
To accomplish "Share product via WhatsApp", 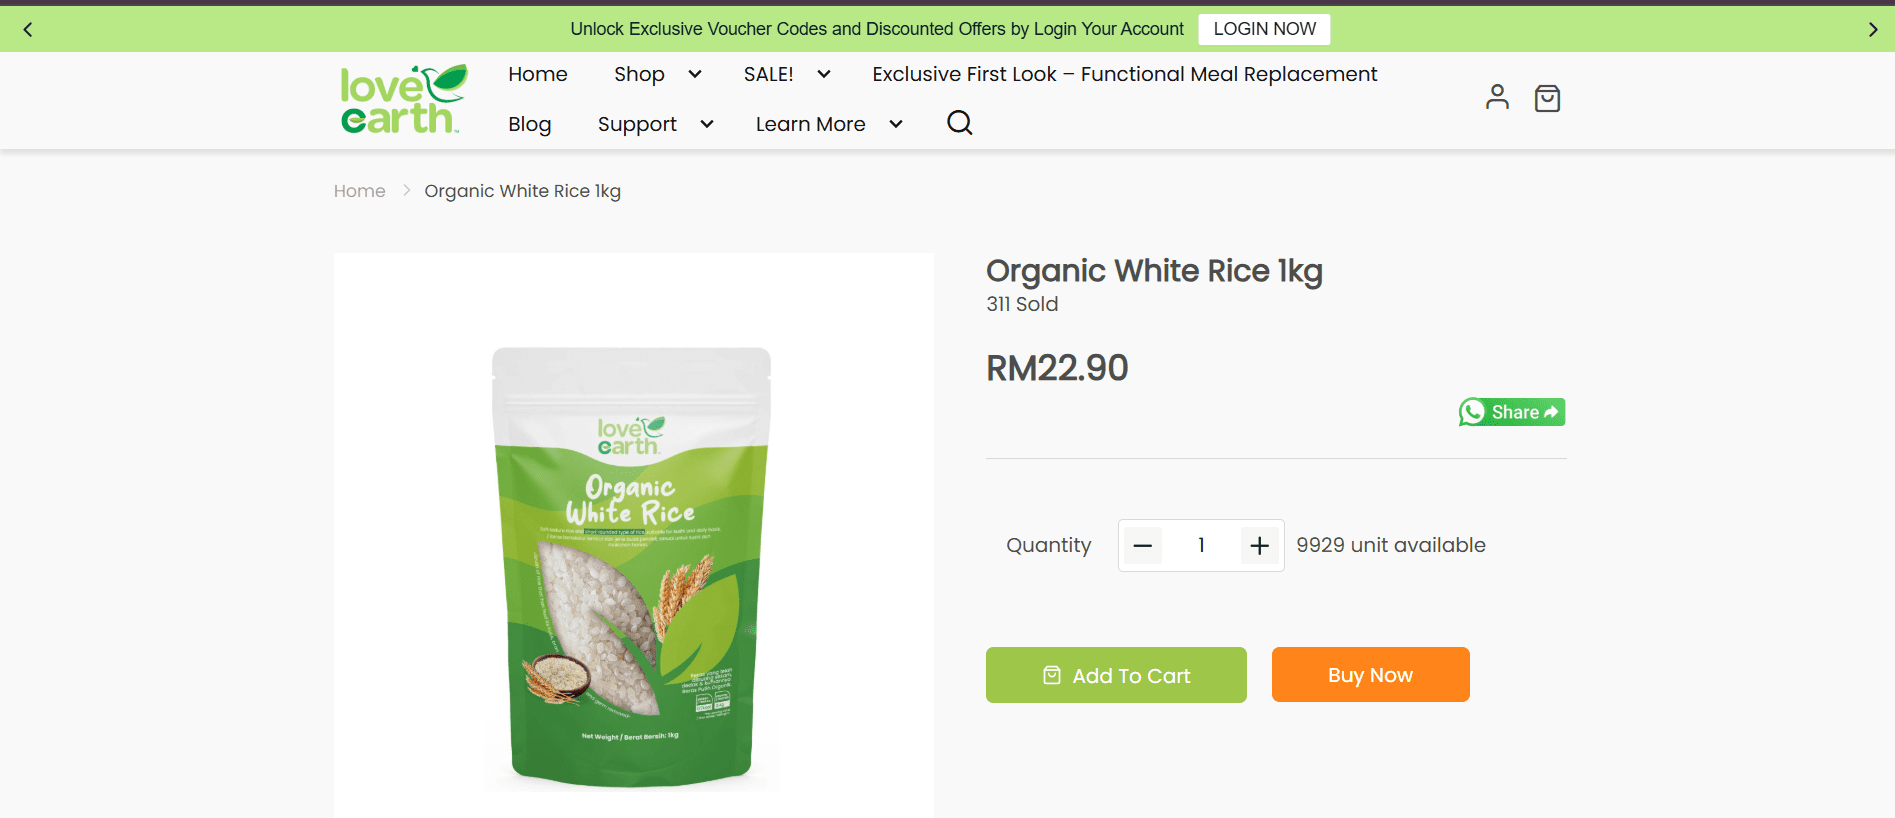I will coord(1511,412).
